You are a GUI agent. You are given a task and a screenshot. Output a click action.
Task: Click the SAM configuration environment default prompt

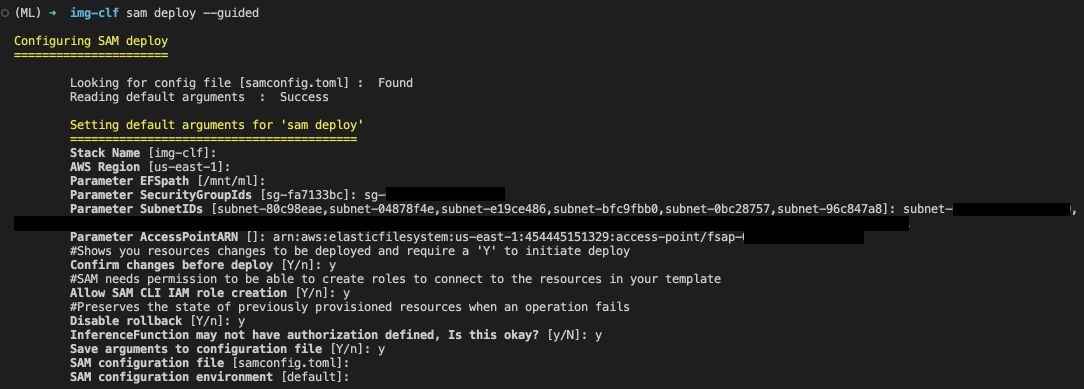[209, 377]
